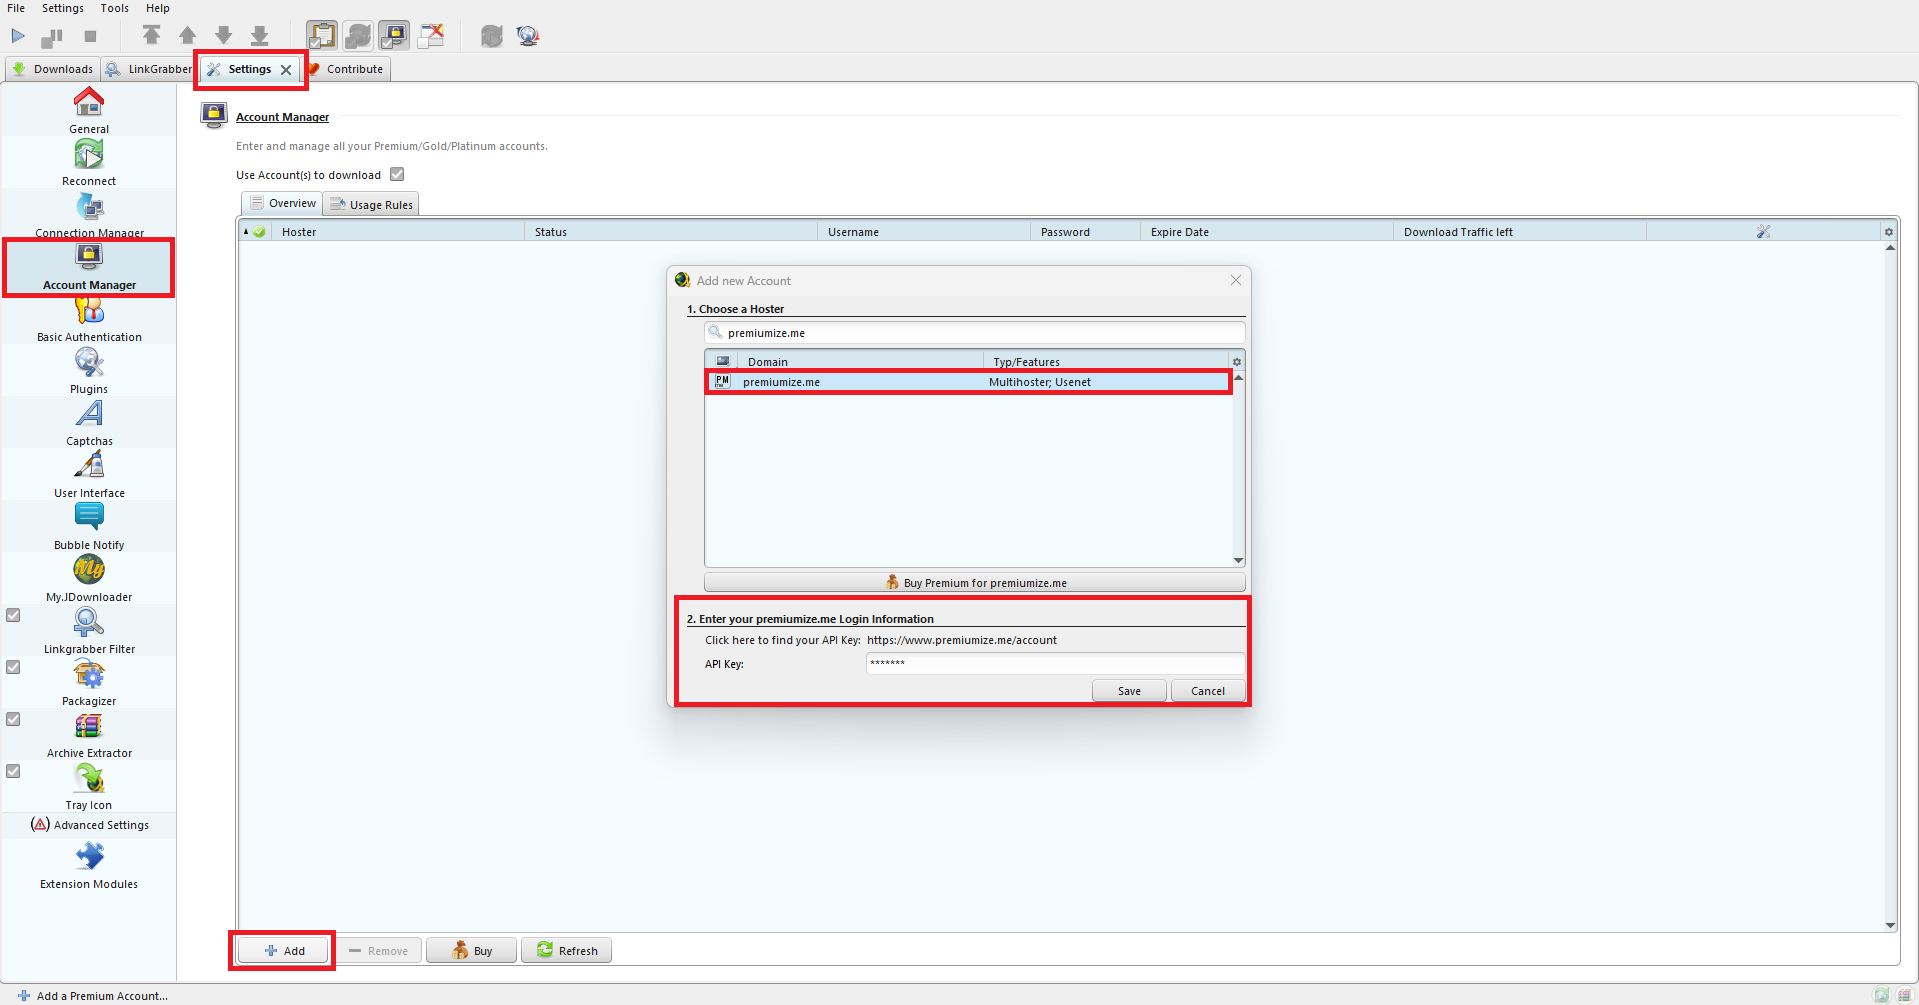Toggle Use Account(s) to download checkbox
This screenshot has width=1919, height=1005.
tap(397, 174)
